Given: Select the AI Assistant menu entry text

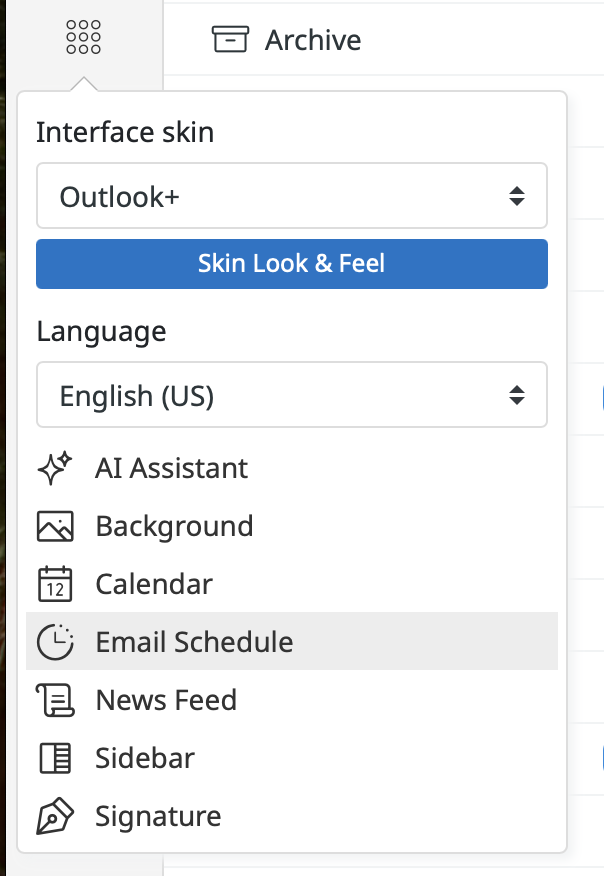Looking at the screenshot, I should [172, 468].
